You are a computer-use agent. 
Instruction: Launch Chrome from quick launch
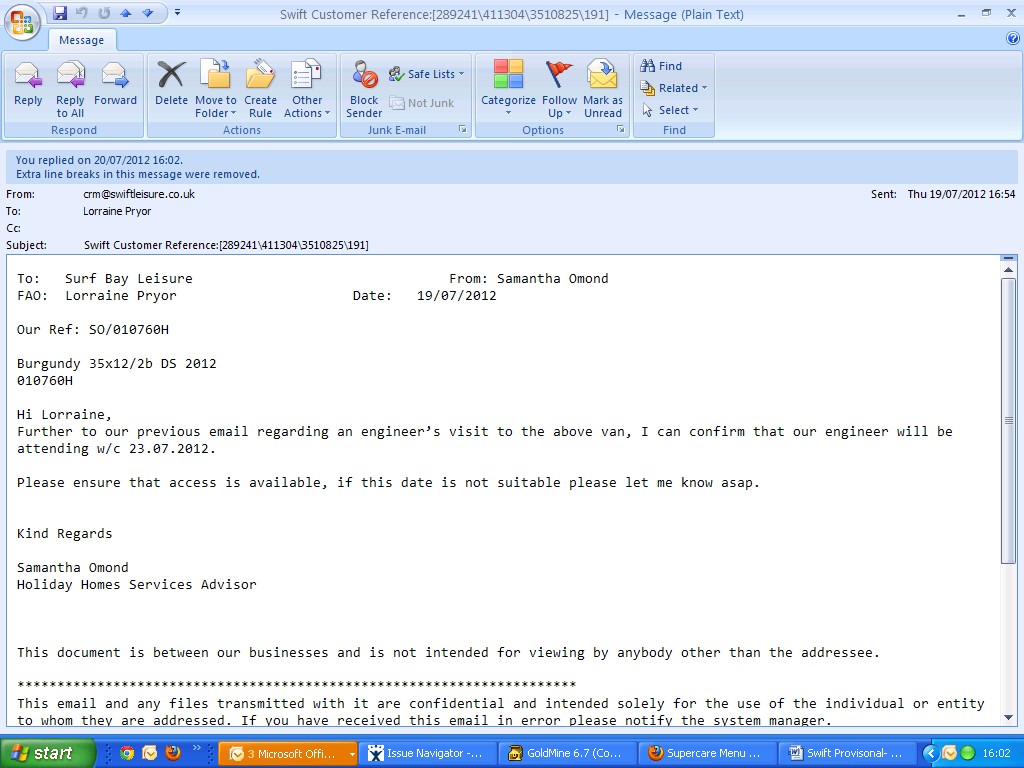click(127, 753)
